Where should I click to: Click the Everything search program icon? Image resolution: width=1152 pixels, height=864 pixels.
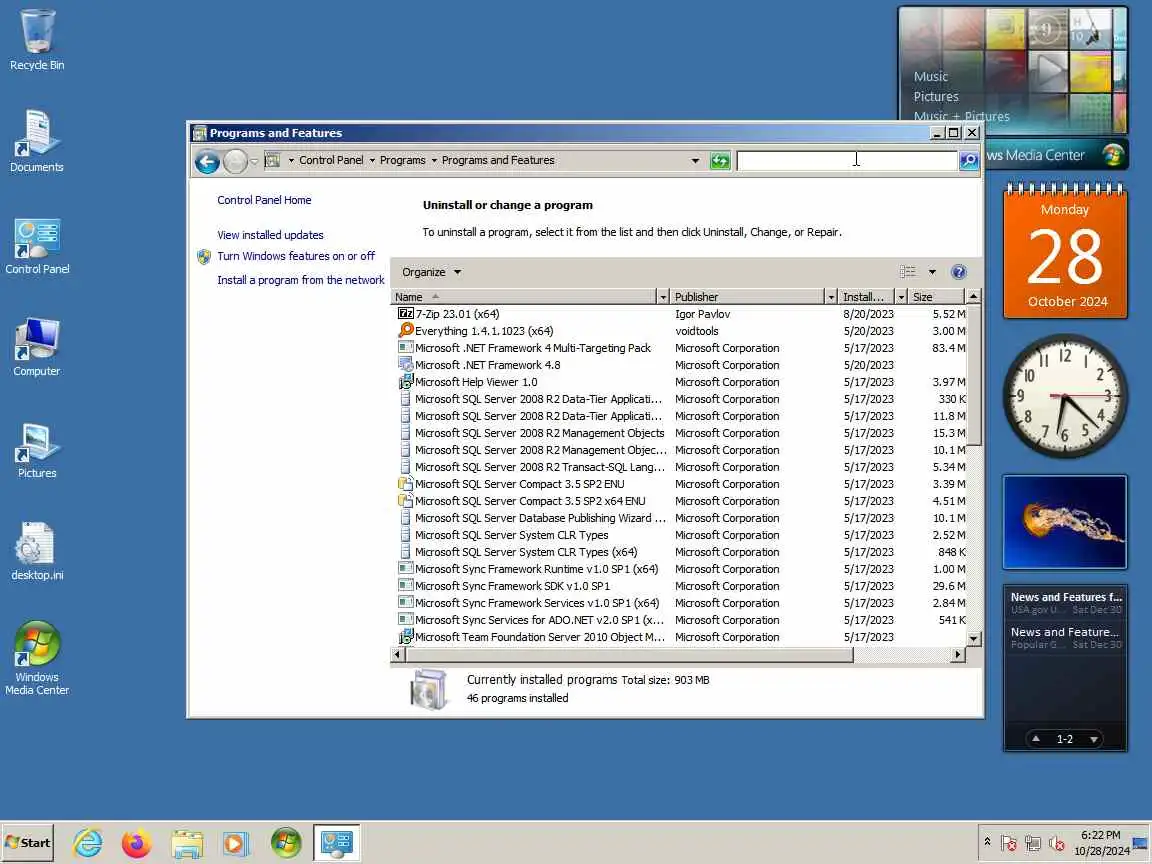pos(406,331)
